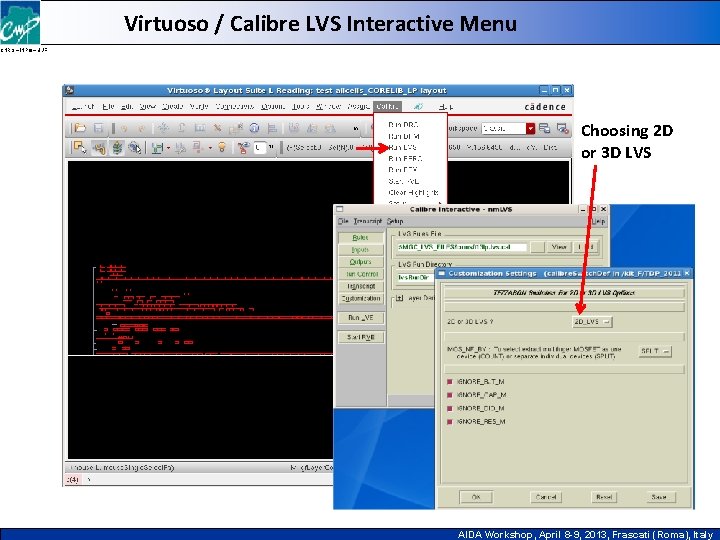Click the open folder icon in Virtuoso toolbar

[x=80, y=128]
